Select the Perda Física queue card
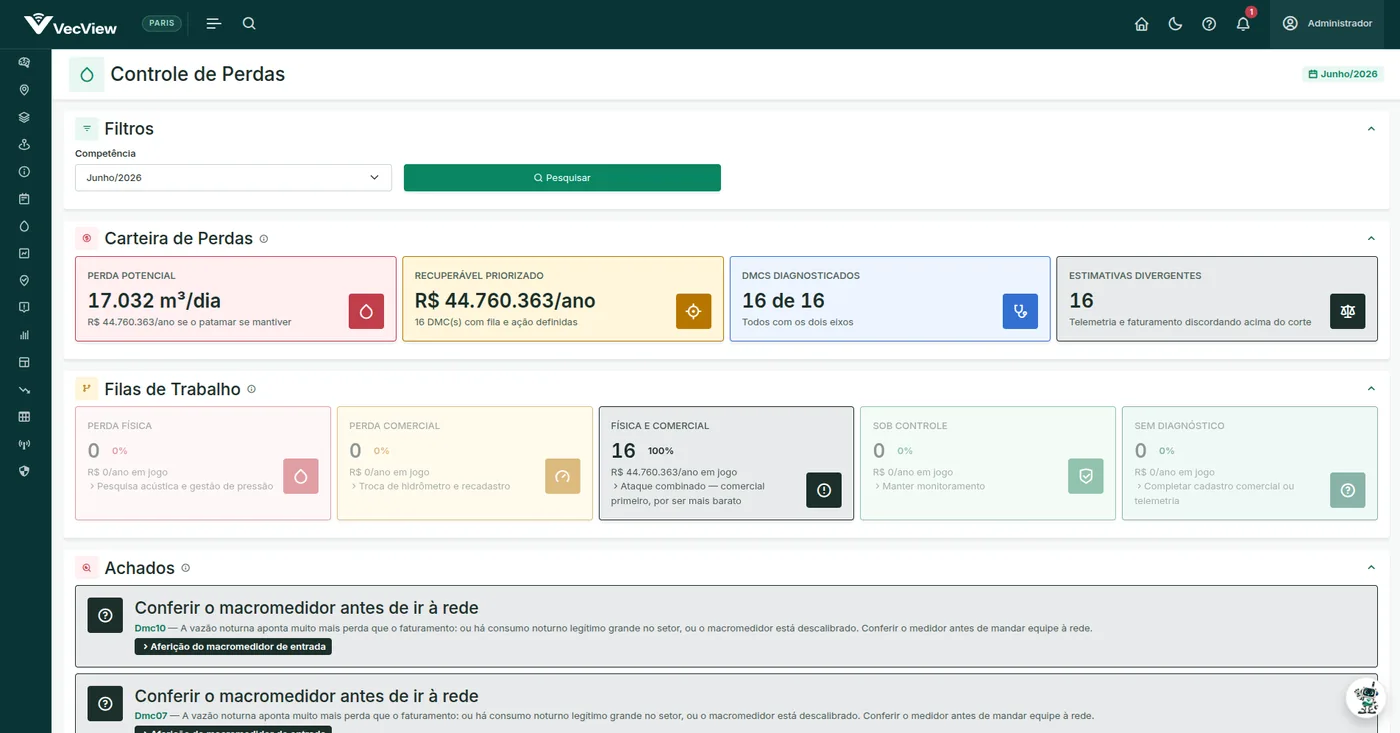This screenshot has width=1400, height=733. point(203,463)
